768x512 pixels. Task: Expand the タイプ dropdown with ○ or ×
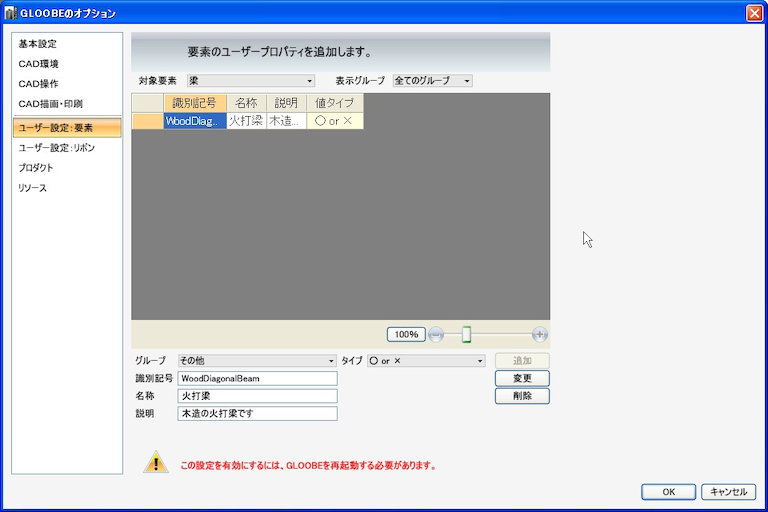coord(426,361)
